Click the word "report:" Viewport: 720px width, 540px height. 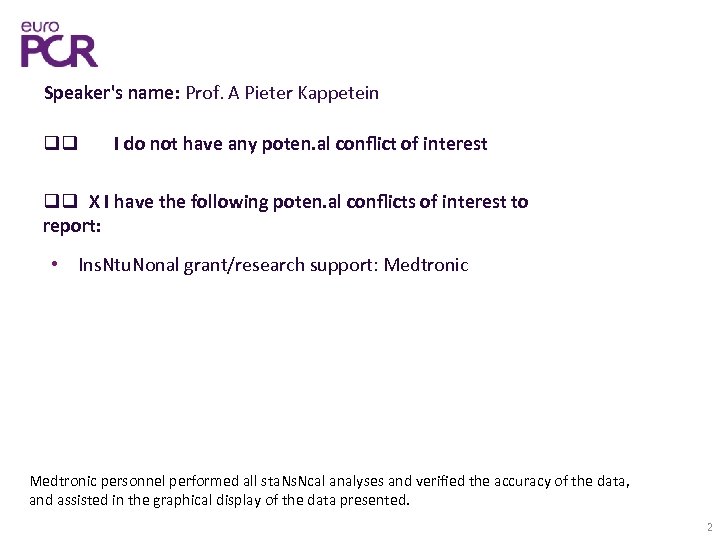(x=72, y=226)
